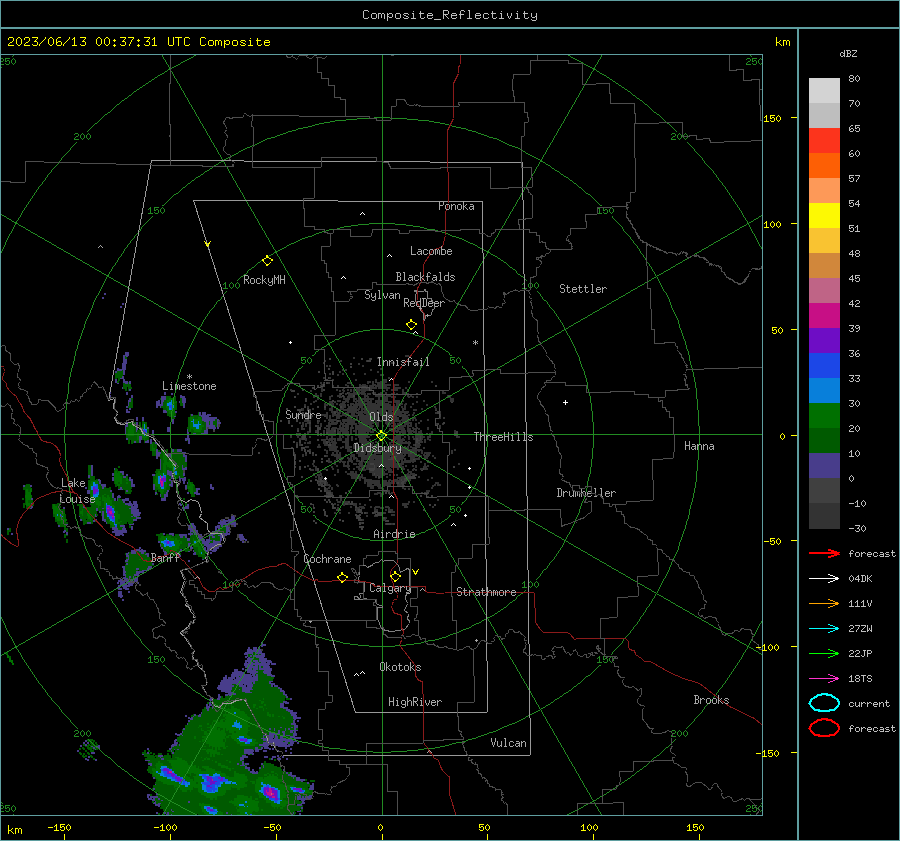Click the light blue swatch between 33 and 30
The image size is (900, 841).
point(824,390)
